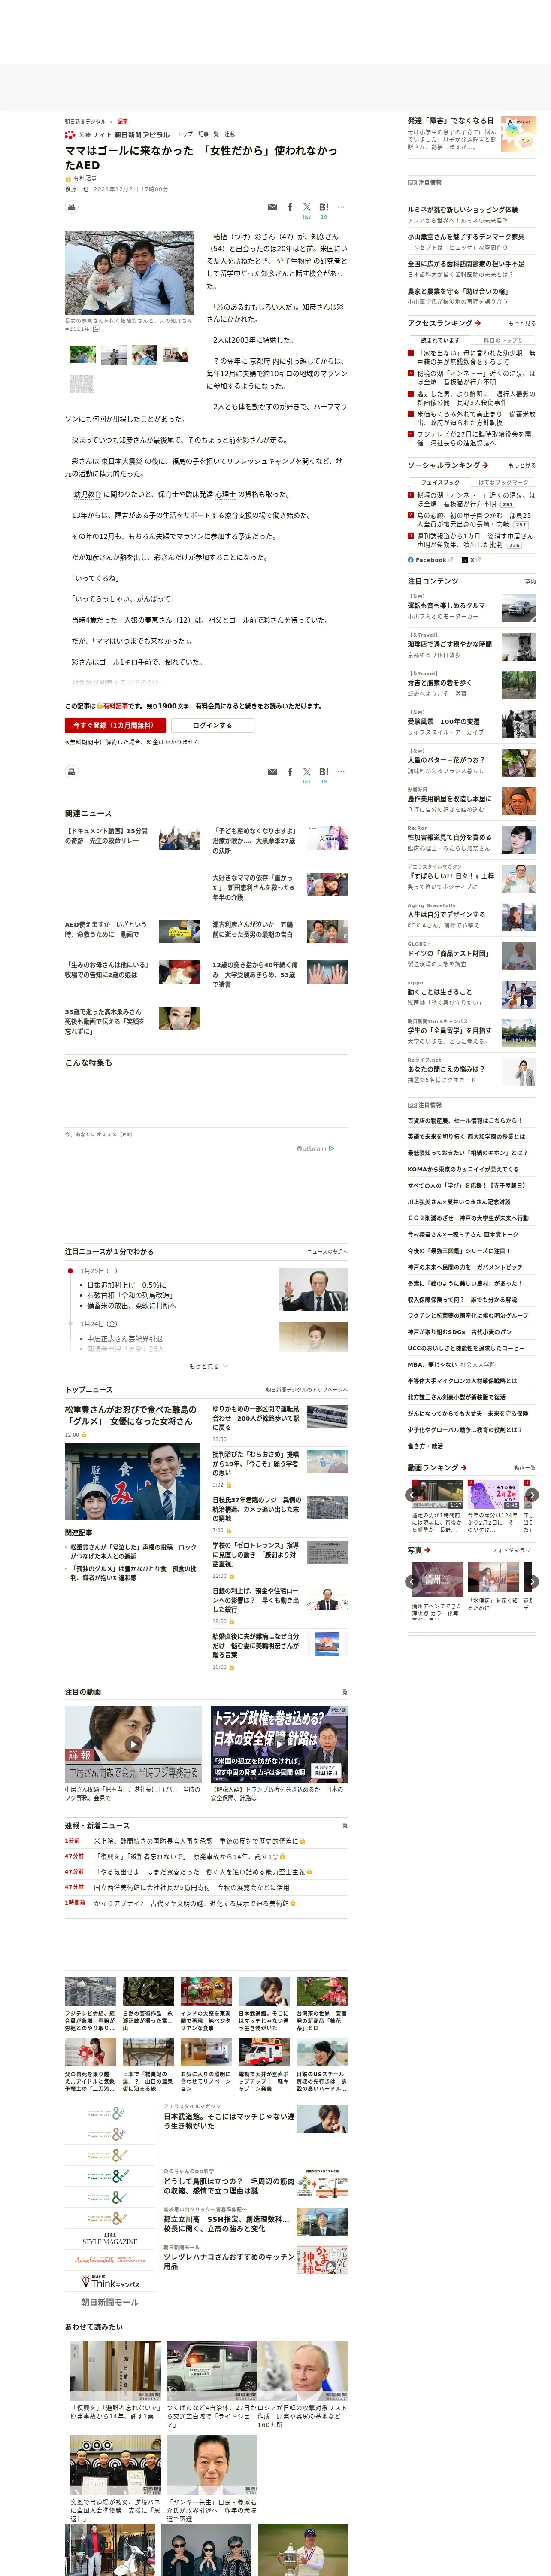Open the Trump policy video thumbnail

279,1744
